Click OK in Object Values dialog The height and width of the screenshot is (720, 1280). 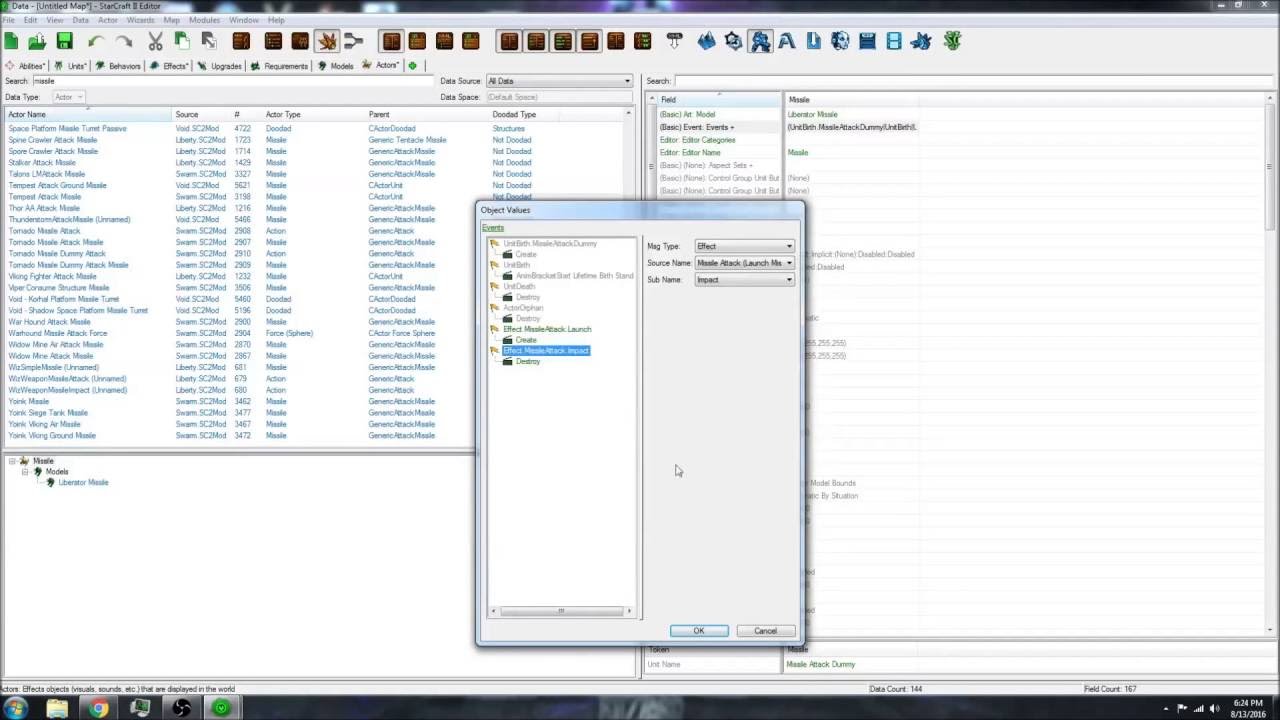point(699,631)
